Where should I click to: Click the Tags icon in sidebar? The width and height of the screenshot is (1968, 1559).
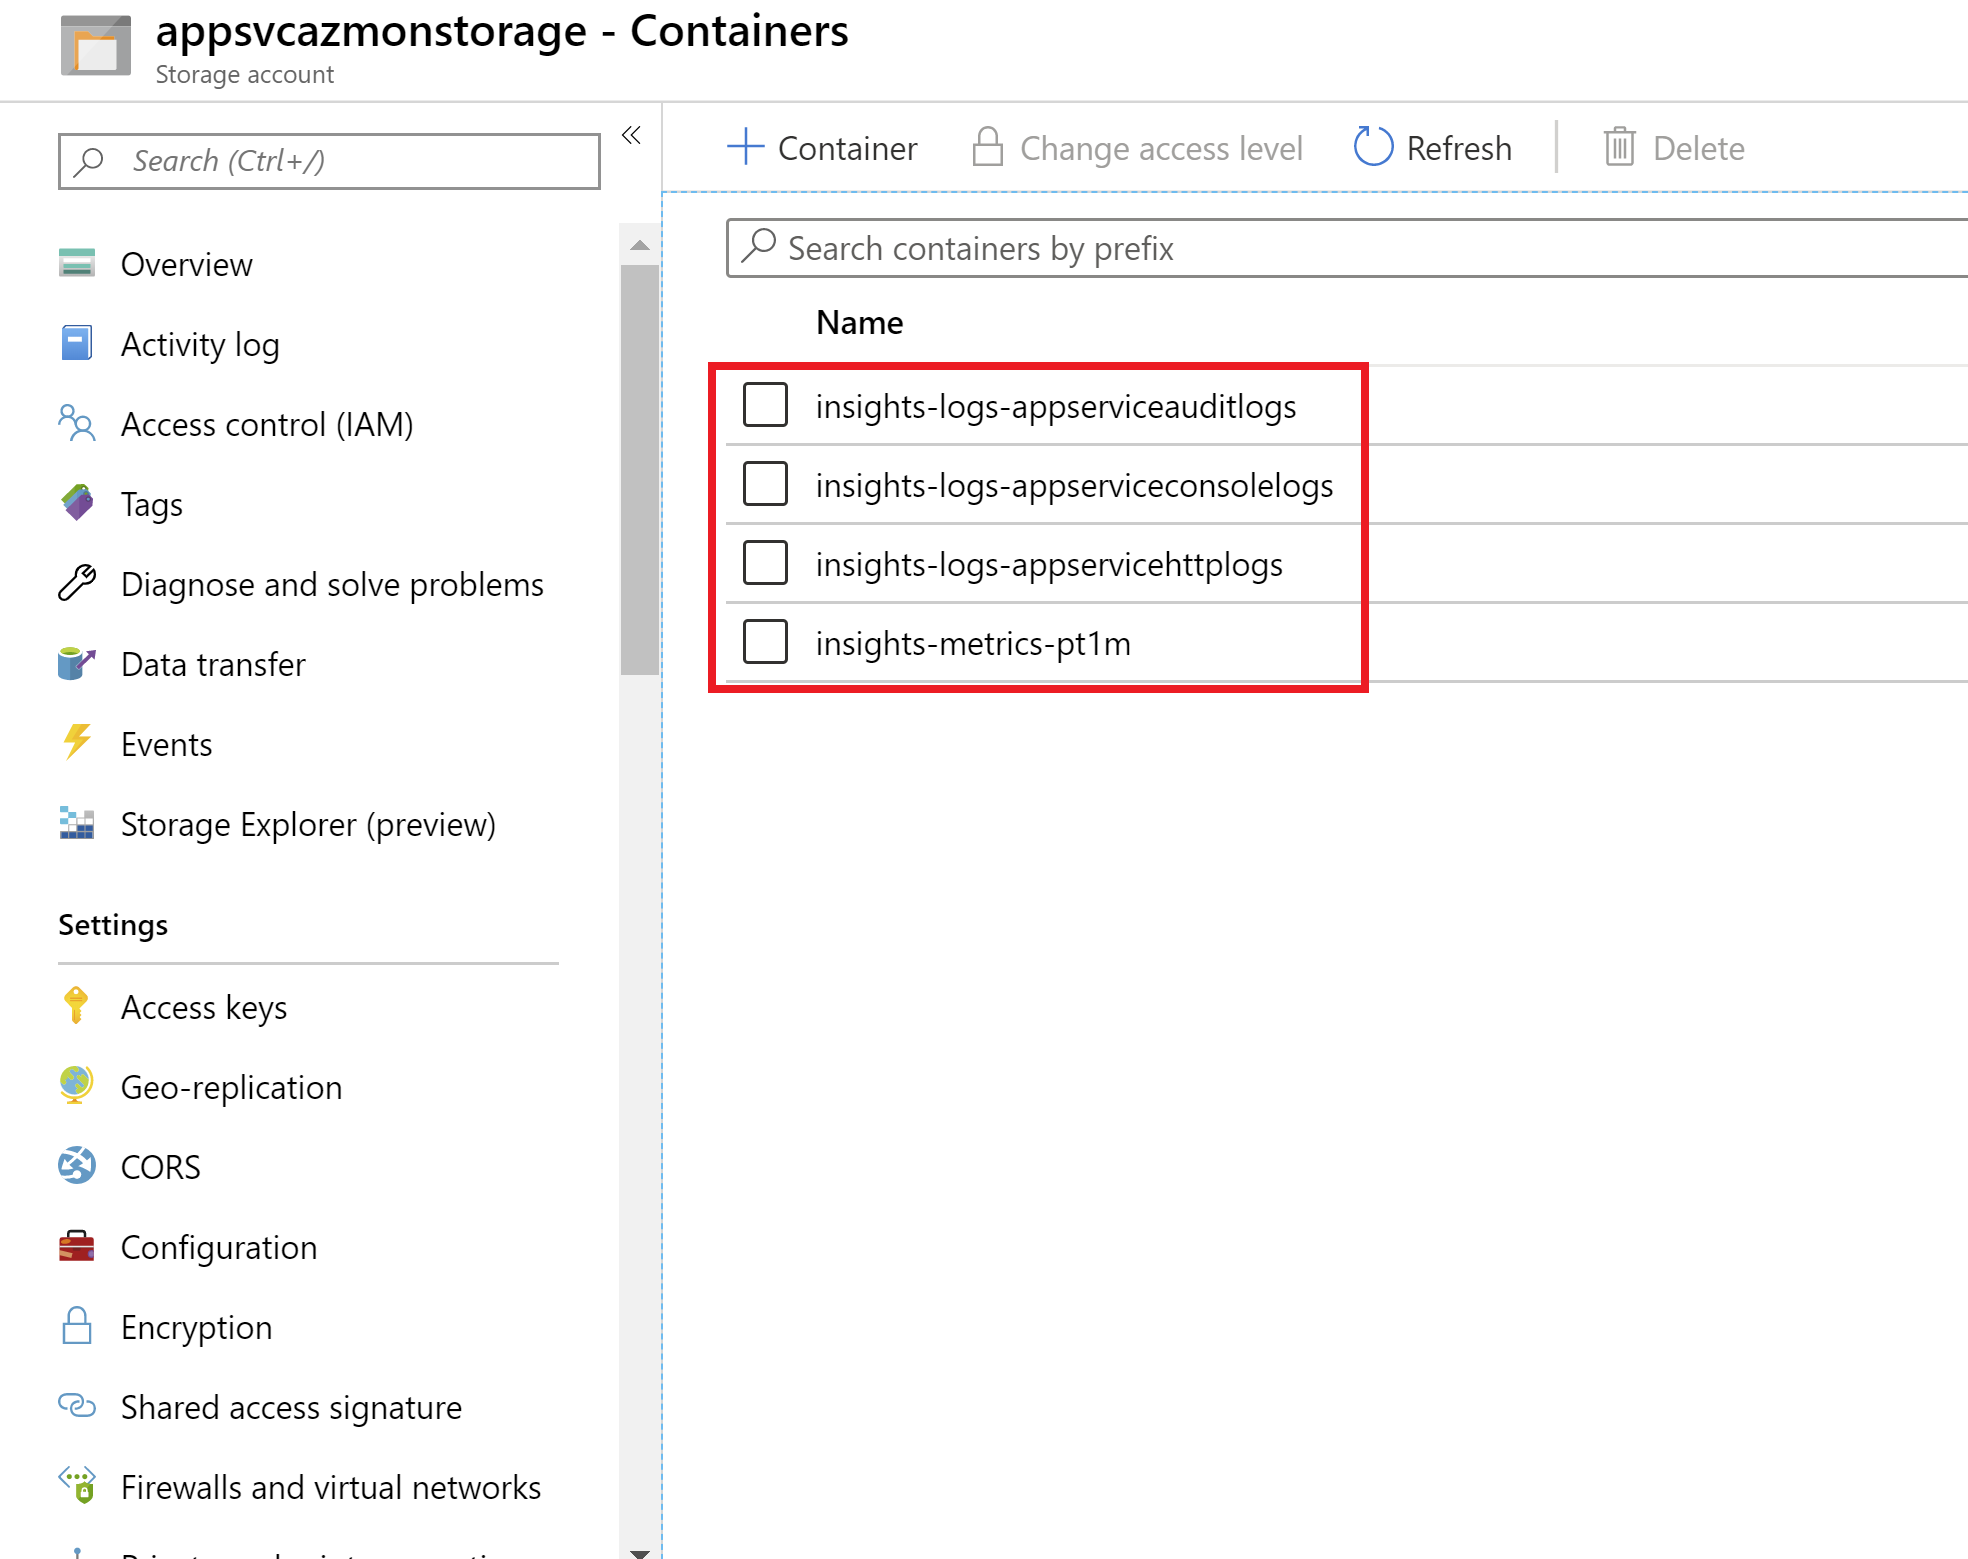(76, 503)
